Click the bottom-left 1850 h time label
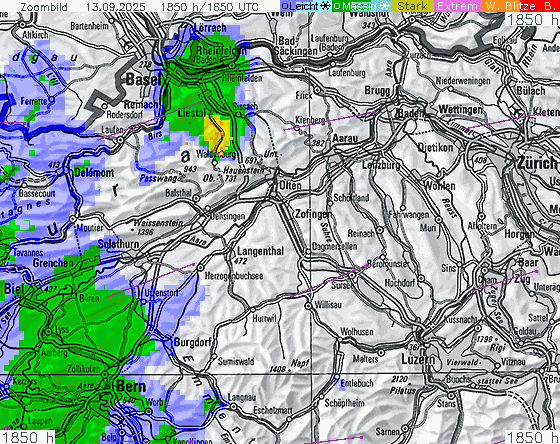The height and width of the screenshot is (444, 560). click(28, 437)
